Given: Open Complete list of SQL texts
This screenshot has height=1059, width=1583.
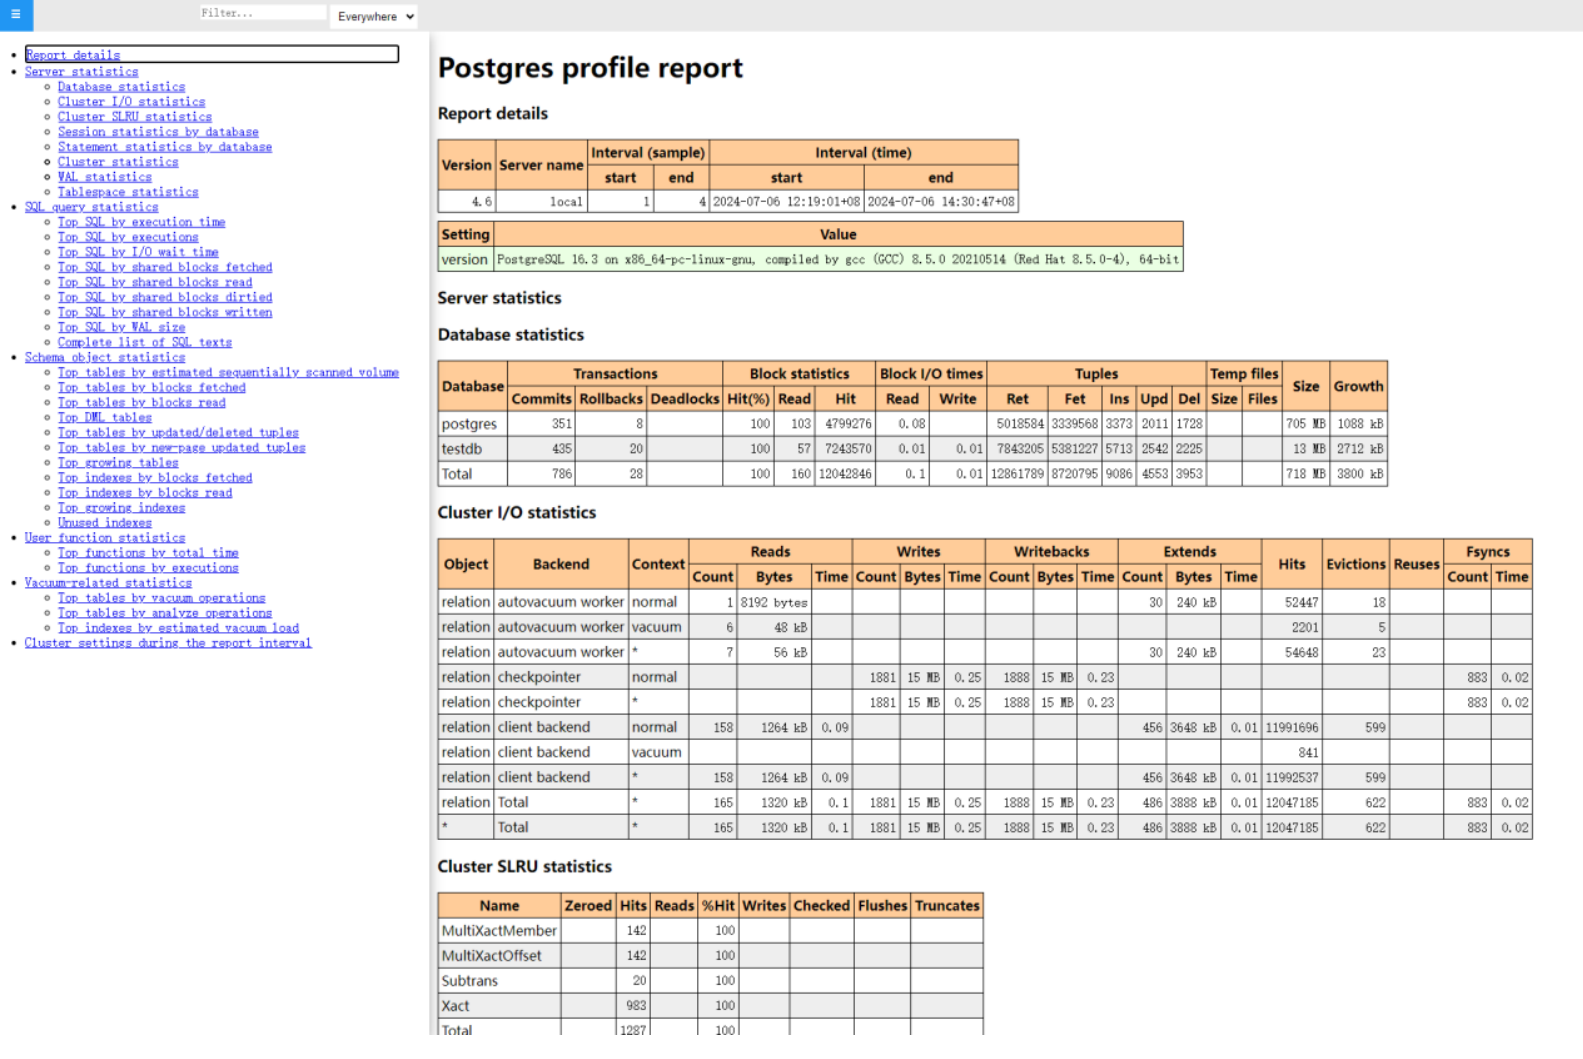Looking at the screenshot, I should [145, 342].
